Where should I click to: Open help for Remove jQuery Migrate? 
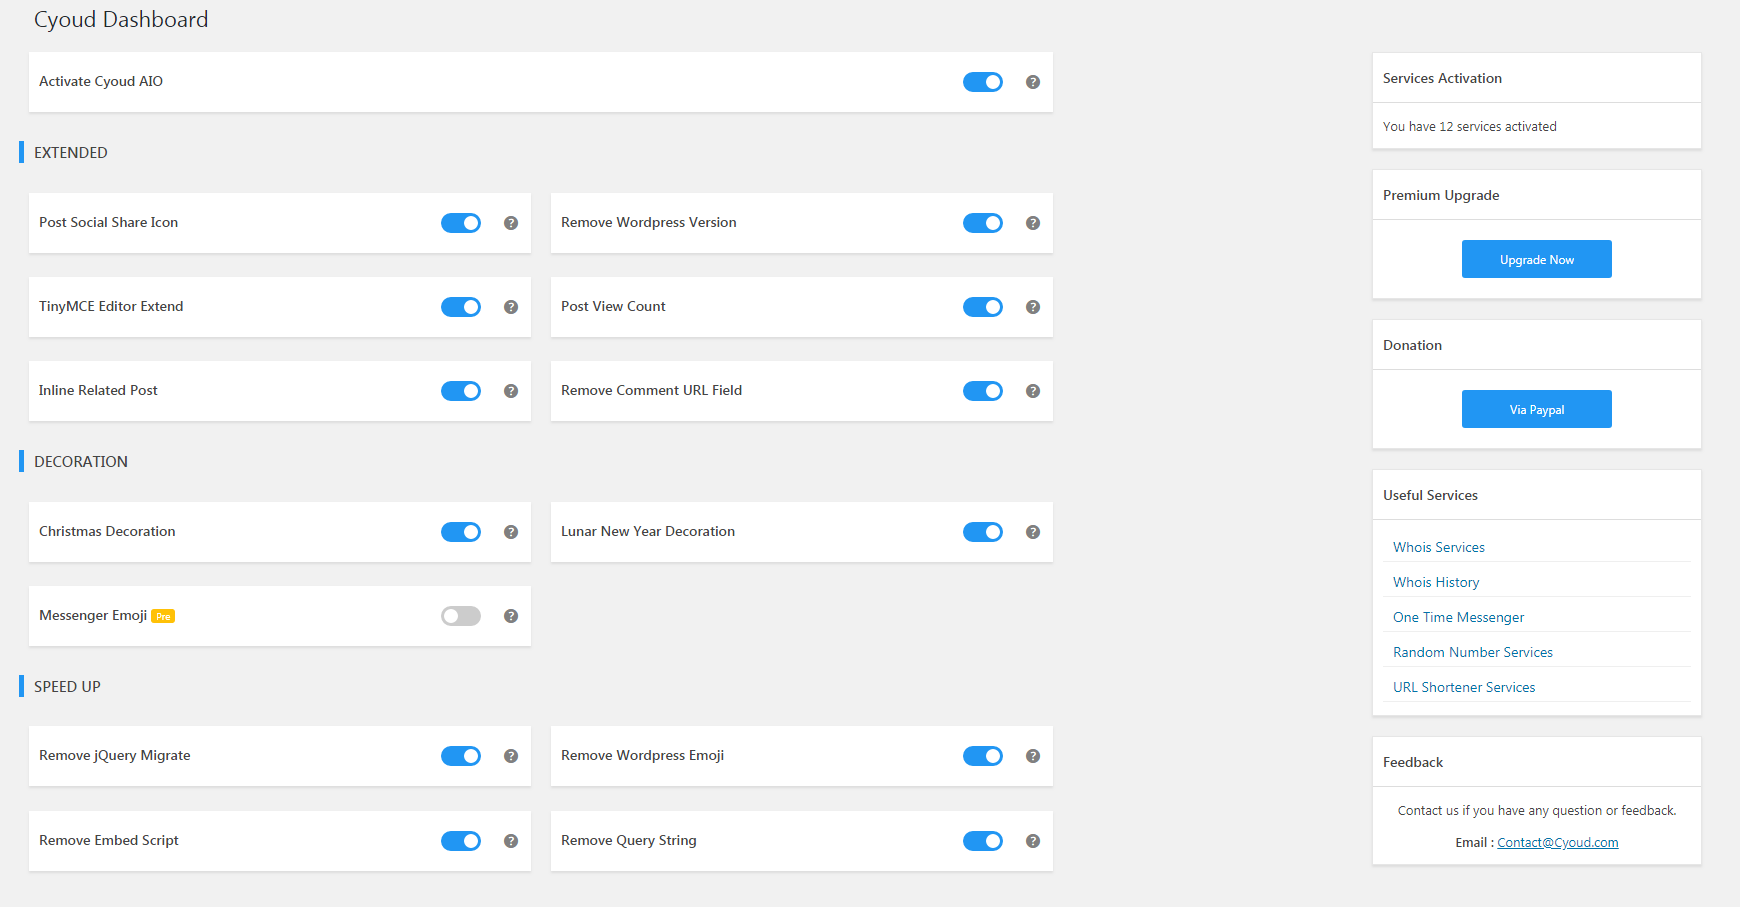[x=511, y=756]
